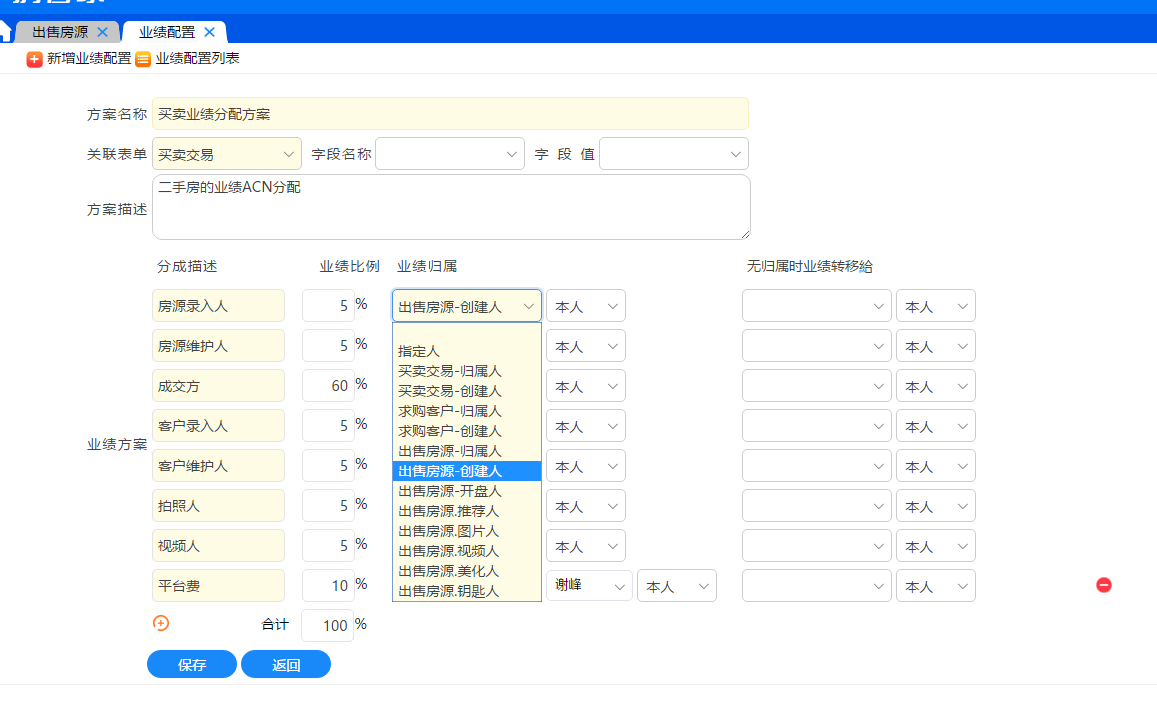Switch to the 出售房源 tab
Image resolution: width=1157 pixels, height=710 pixels.
coord(60,32)
